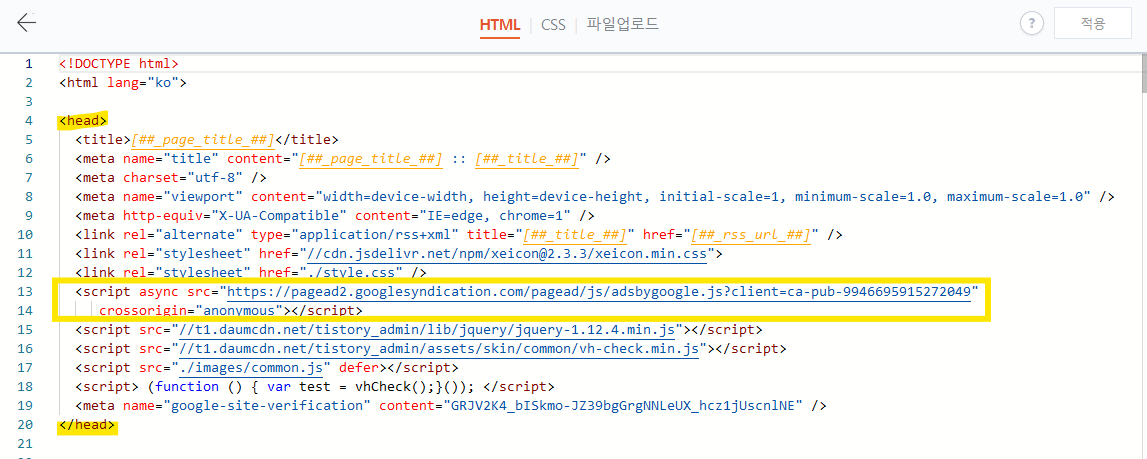Screen dimensions: 1147x459
Task: Click line number 1 in gutter
Action: coord(29,64)
